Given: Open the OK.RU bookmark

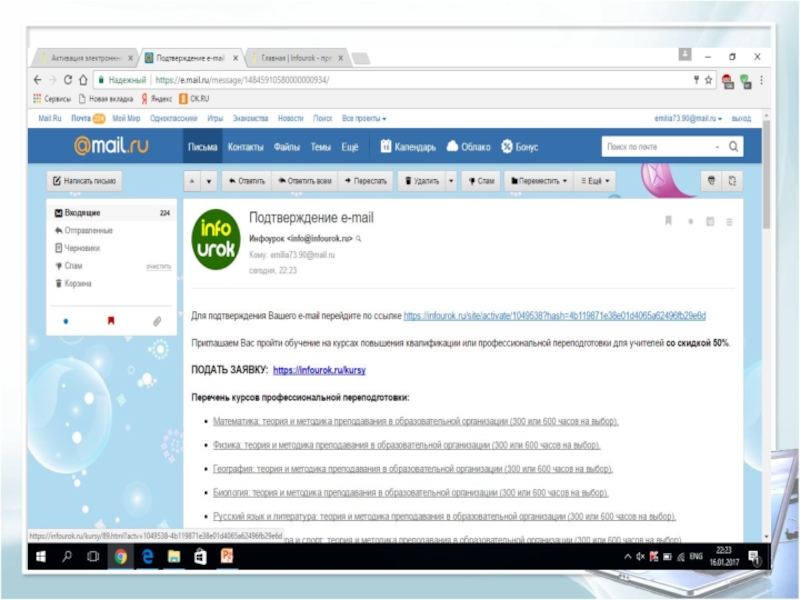Looking at the screenshot, I should (194, 98).
